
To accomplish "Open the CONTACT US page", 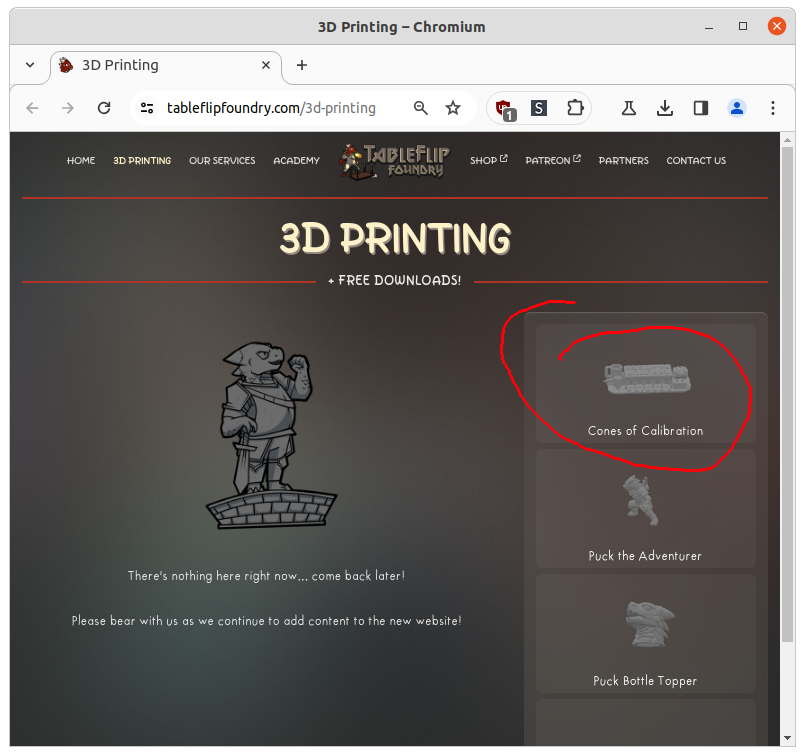I will (696, 161).
